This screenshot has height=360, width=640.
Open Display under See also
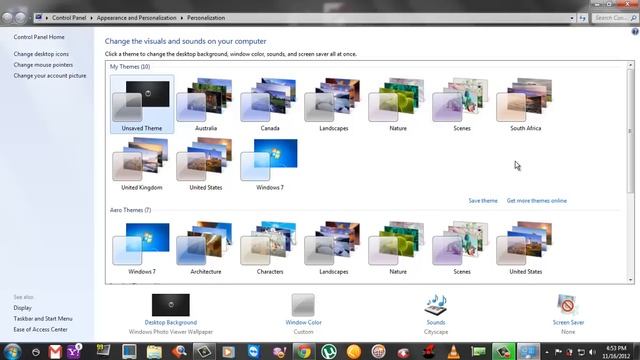point(22,308)
